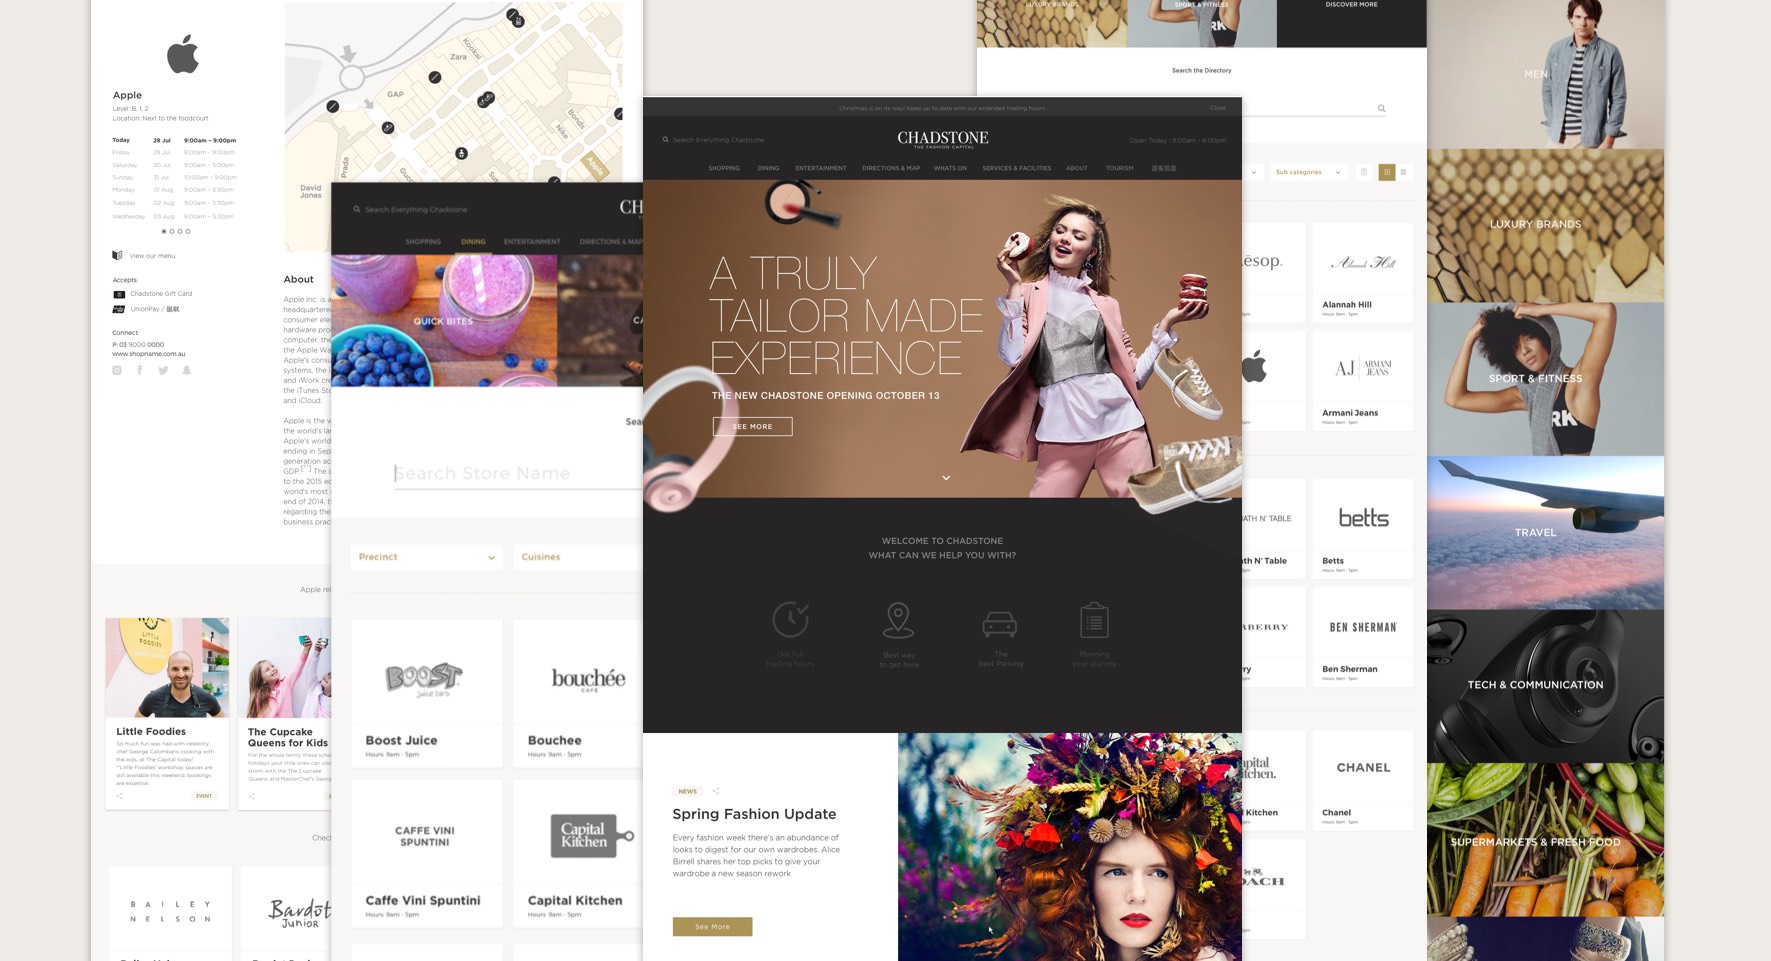Select the last carousel dot under trading hours
Viewport: 1771px width, 961px height.
tap(188, 231)
